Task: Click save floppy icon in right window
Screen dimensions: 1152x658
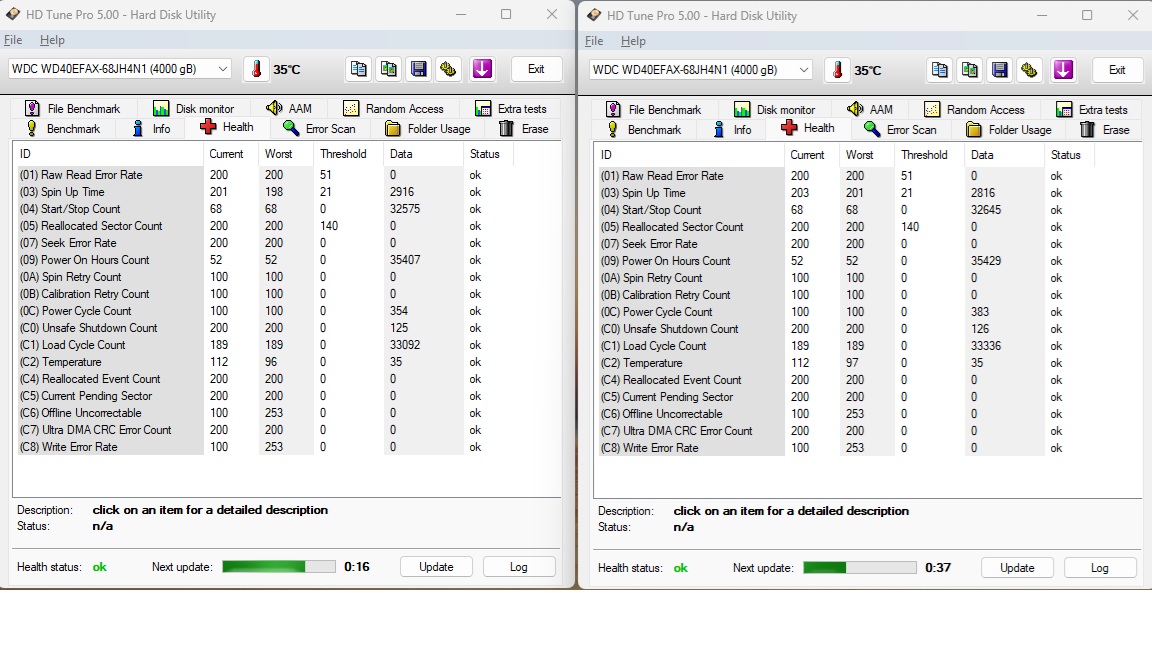Action: click(x=999, y=70)
